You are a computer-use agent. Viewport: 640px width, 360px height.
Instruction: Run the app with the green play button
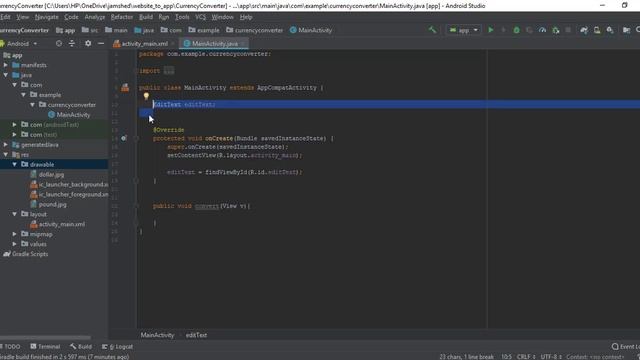(x=491, y=30)
